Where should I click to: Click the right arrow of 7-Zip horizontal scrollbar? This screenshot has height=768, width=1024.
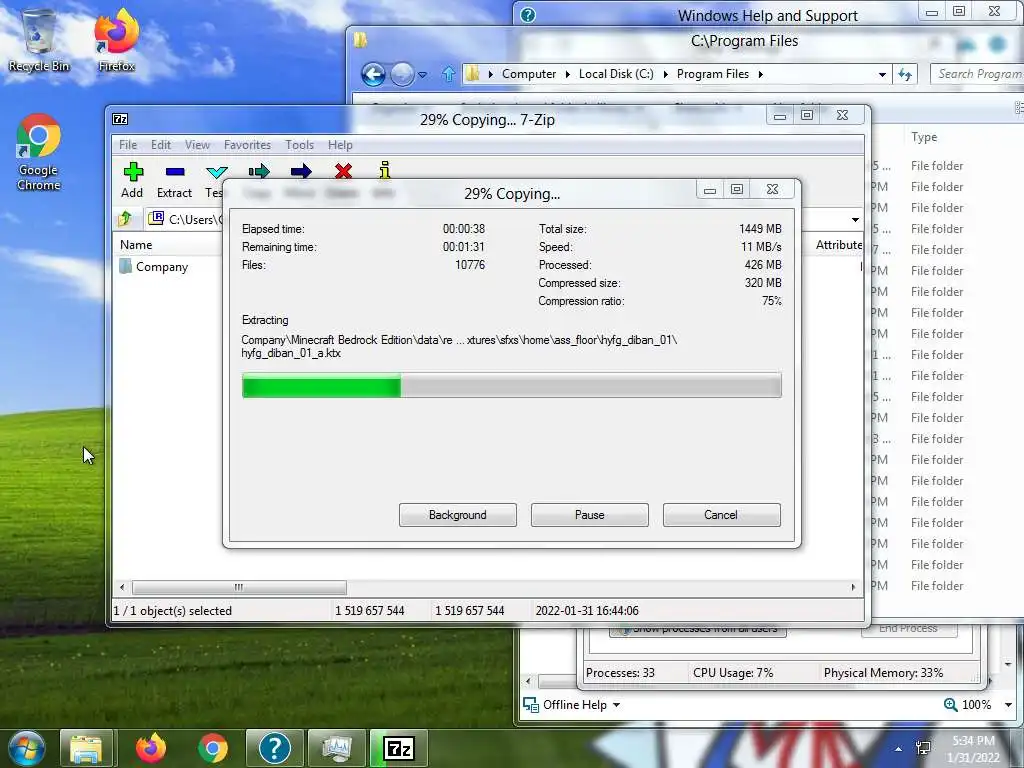[x=853, y=587]
